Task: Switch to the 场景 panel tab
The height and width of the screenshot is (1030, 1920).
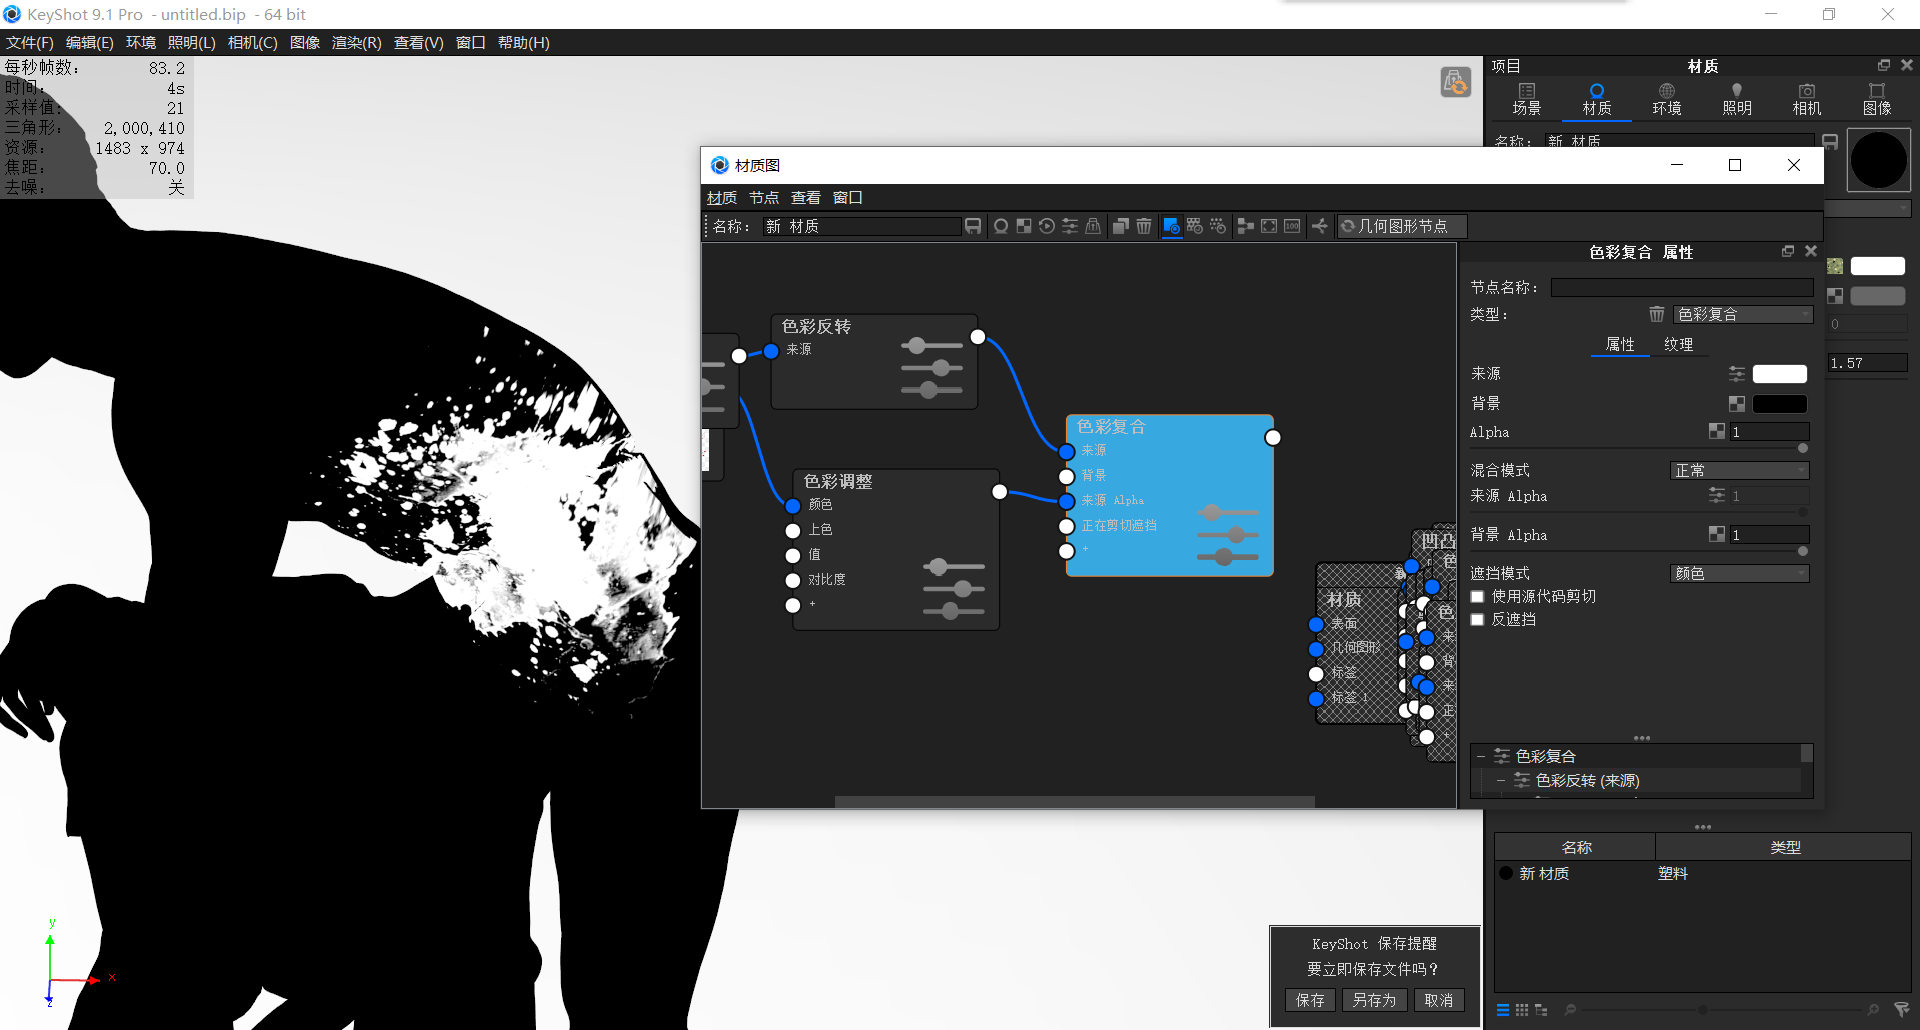Action: click(x=1527, y=99)
